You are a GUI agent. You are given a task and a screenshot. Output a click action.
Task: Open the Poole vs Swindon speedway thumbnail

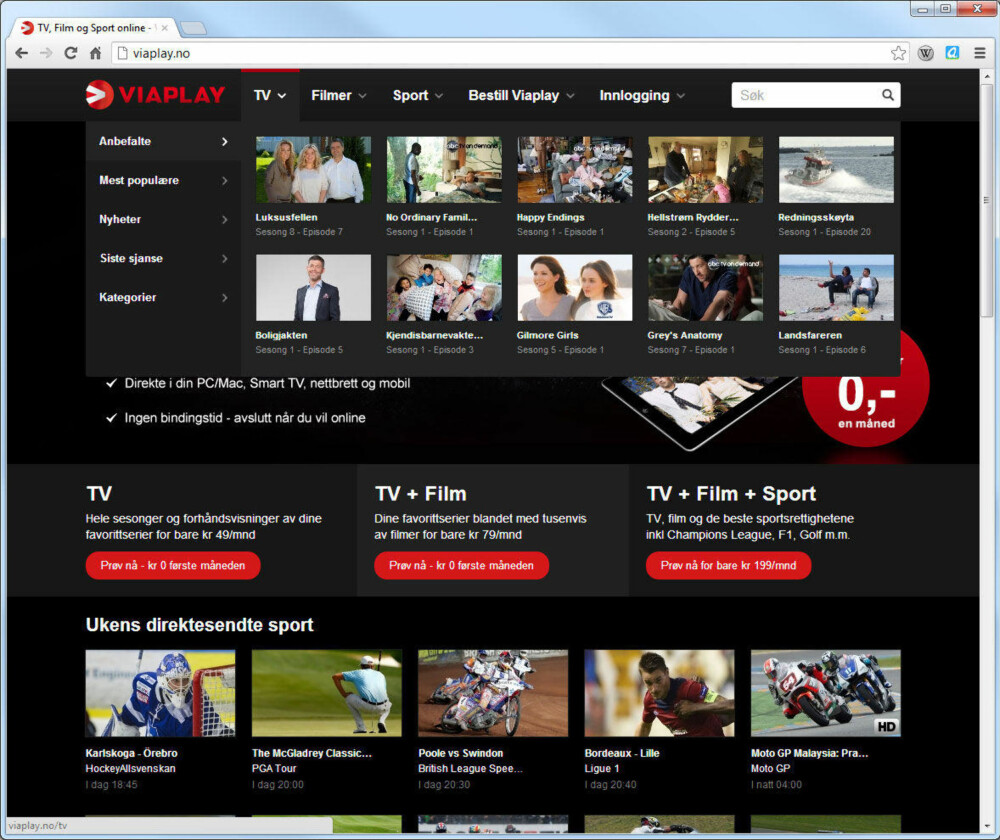(493, 693)
